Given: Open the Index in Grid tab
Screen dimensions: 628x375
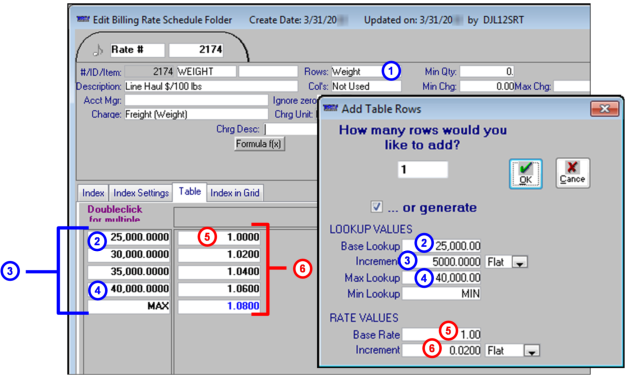Looking at the screenshot, I should [235, 193].
